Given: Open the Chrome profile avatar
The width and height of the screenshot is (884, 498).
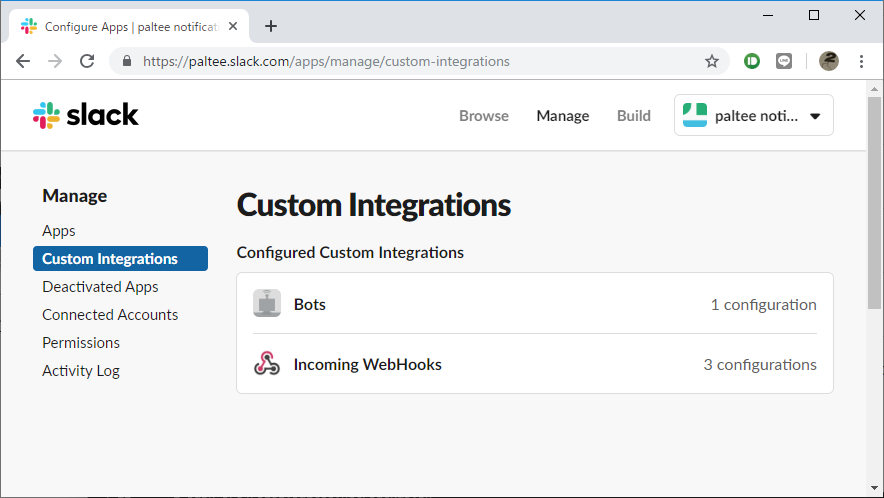Looking at the screenshot, I should coord(828,61).
